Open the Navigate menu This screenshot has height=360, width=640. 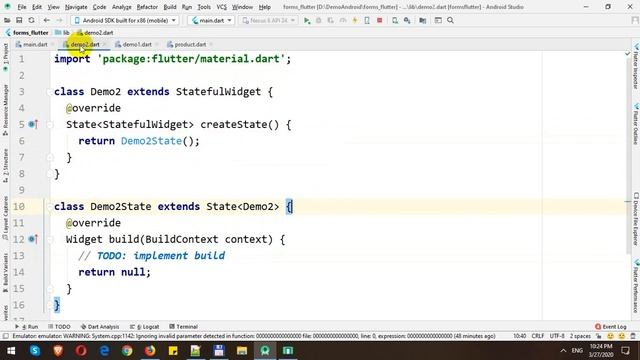tap(76, 7)
